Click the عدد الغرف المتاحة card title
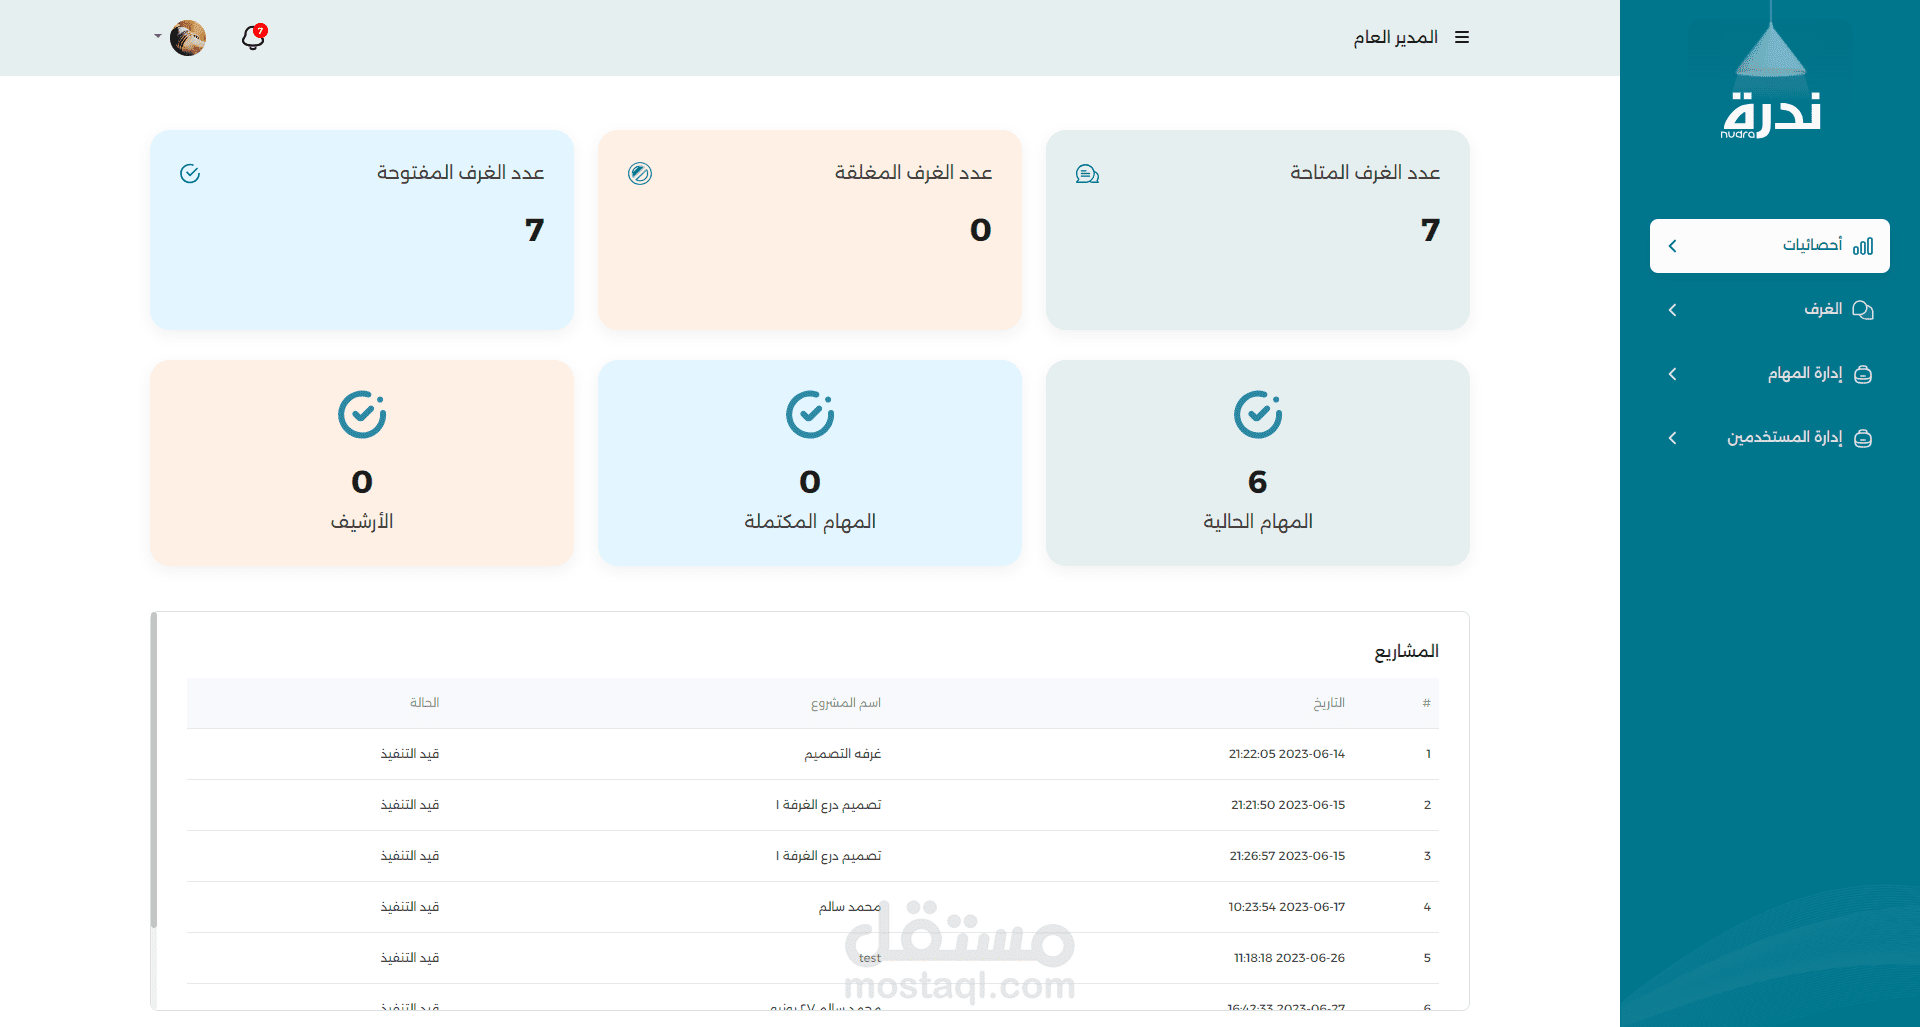This screenshot has height=1027, width=1920. 1365,173
